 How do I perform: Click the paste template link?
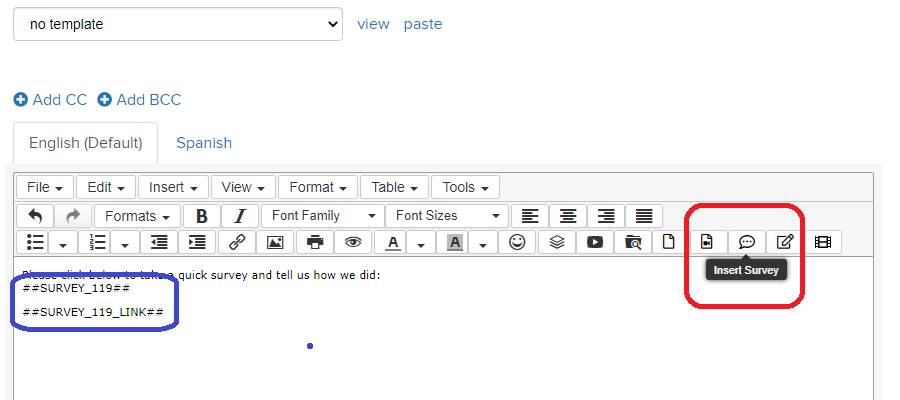tap(422, 24)
